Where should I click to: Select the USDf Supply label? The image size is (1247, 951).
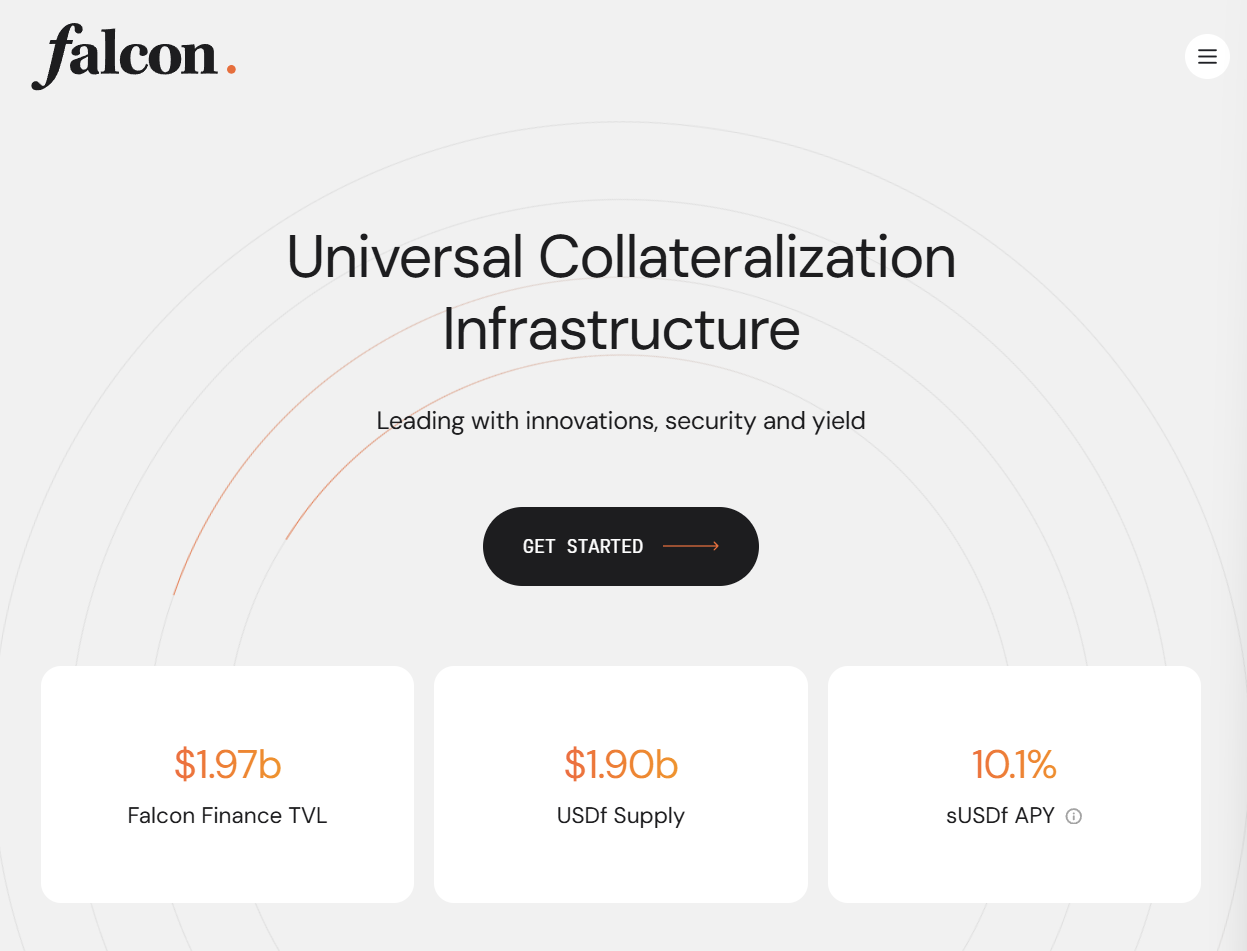tap(621, 816)
